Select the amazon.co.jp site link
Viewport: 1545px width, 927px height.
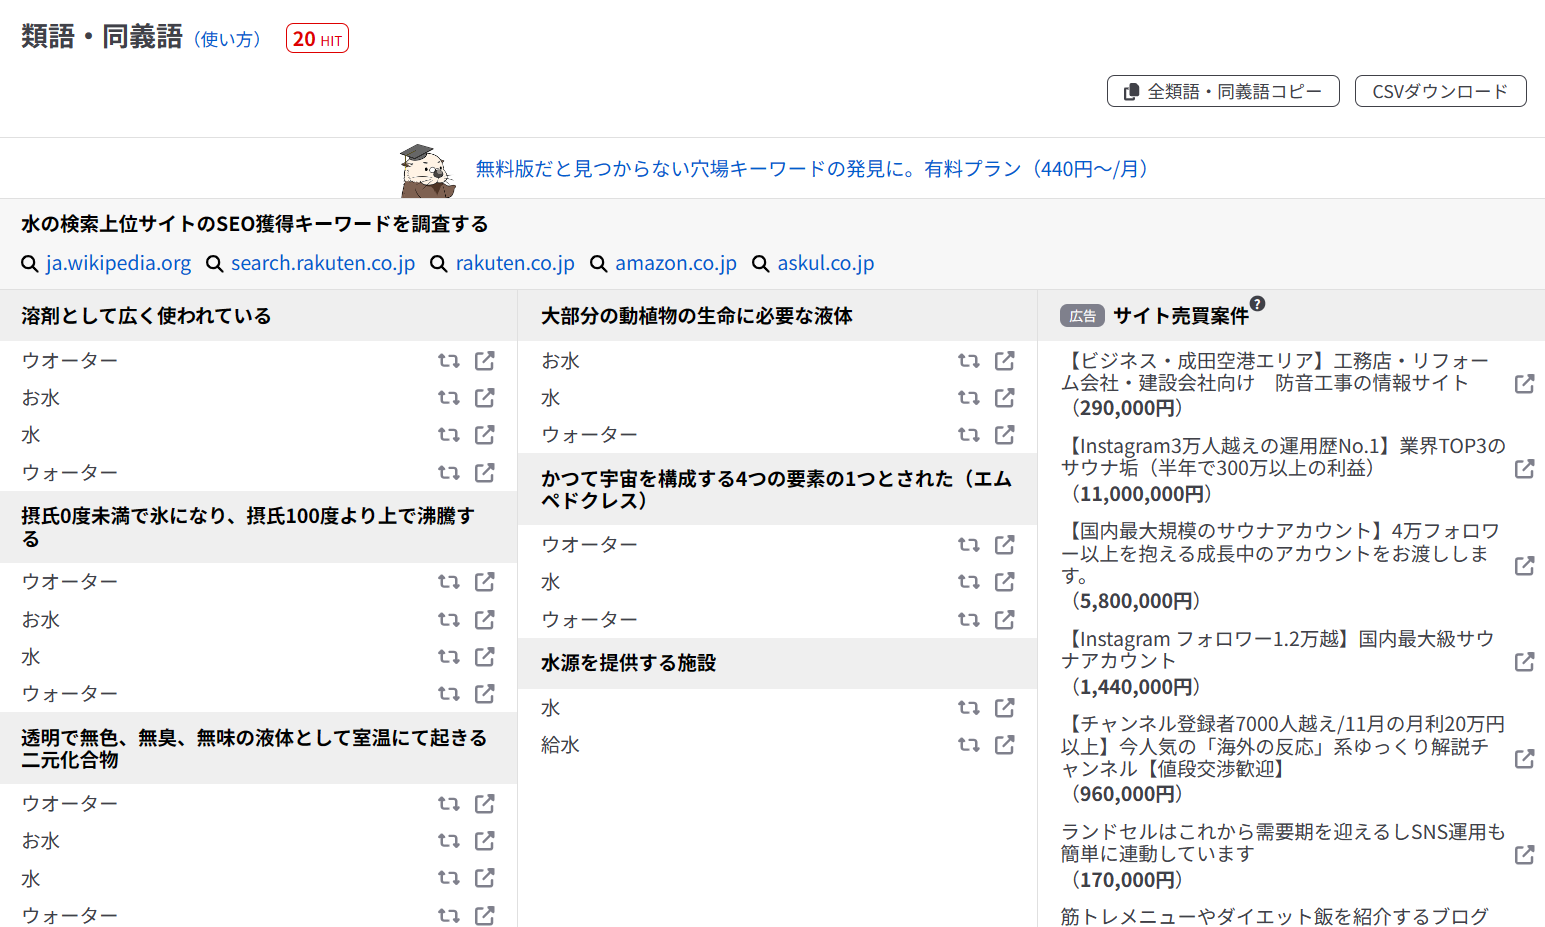coord(675,263)
